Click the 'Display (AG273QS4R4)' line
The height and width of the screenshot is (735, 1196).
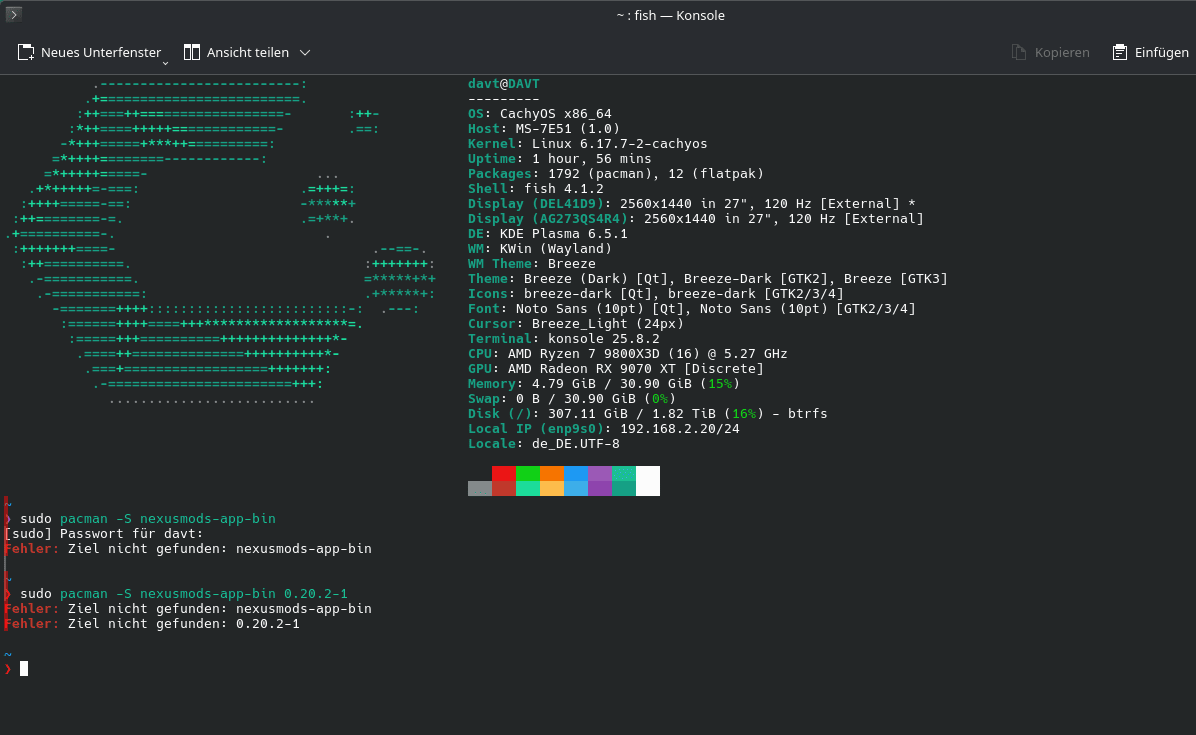pos(696,219)
